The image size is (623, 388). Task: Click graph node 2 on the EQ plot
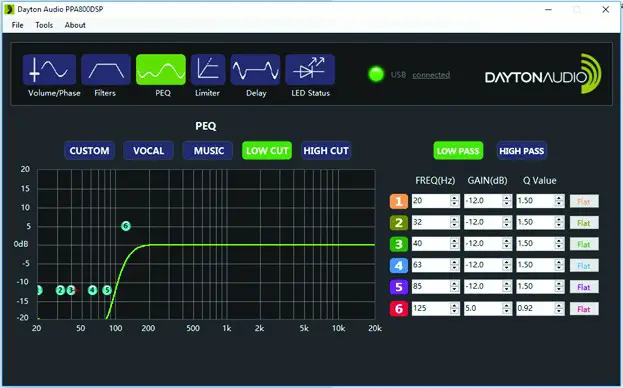[x=60, y=290]
